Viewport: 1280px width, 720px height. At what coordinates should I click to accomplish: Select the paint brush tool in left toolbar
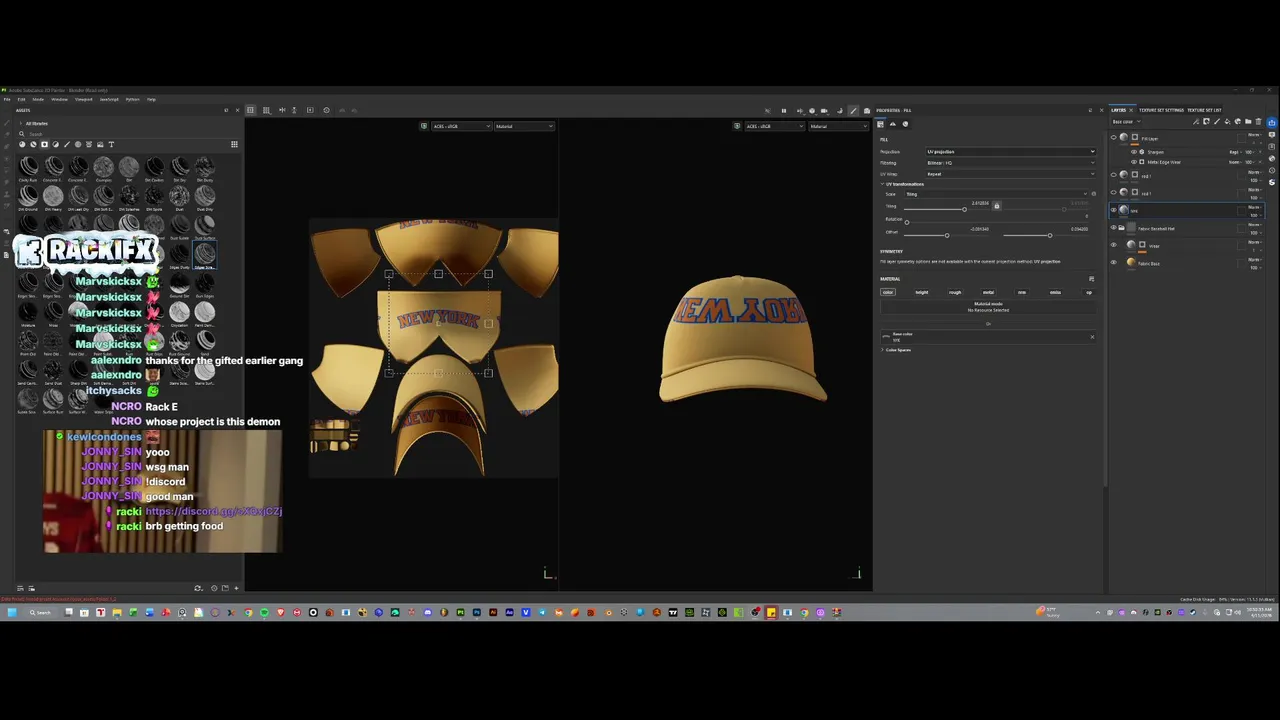(x=7, y=122)
